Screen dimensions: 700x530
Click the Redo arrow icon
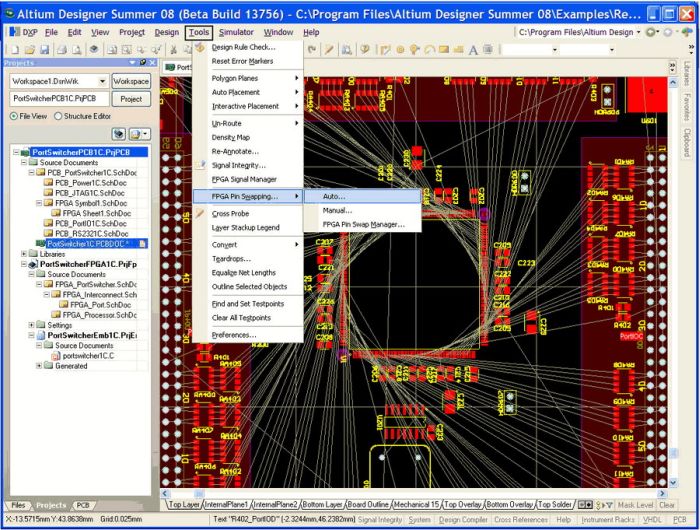pos(312,50)
